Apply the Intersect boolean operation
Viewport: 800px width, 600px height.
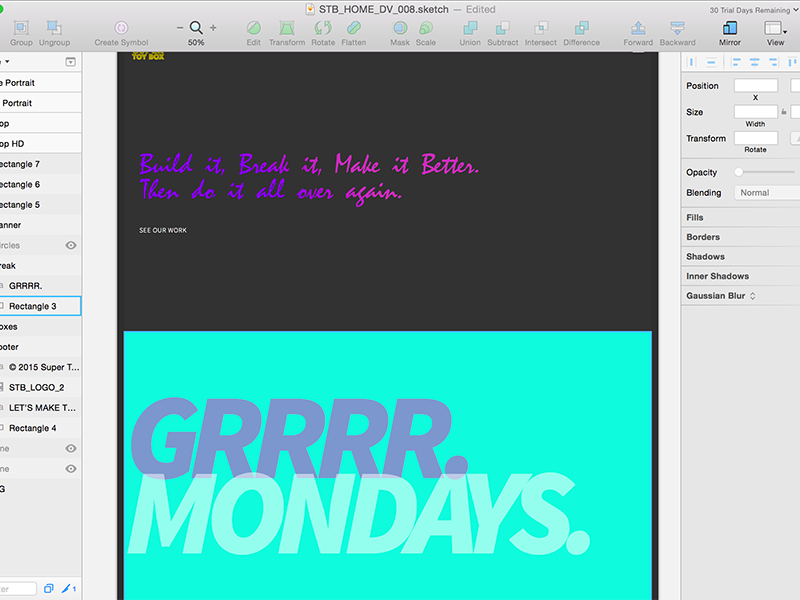tap(541, 33)
